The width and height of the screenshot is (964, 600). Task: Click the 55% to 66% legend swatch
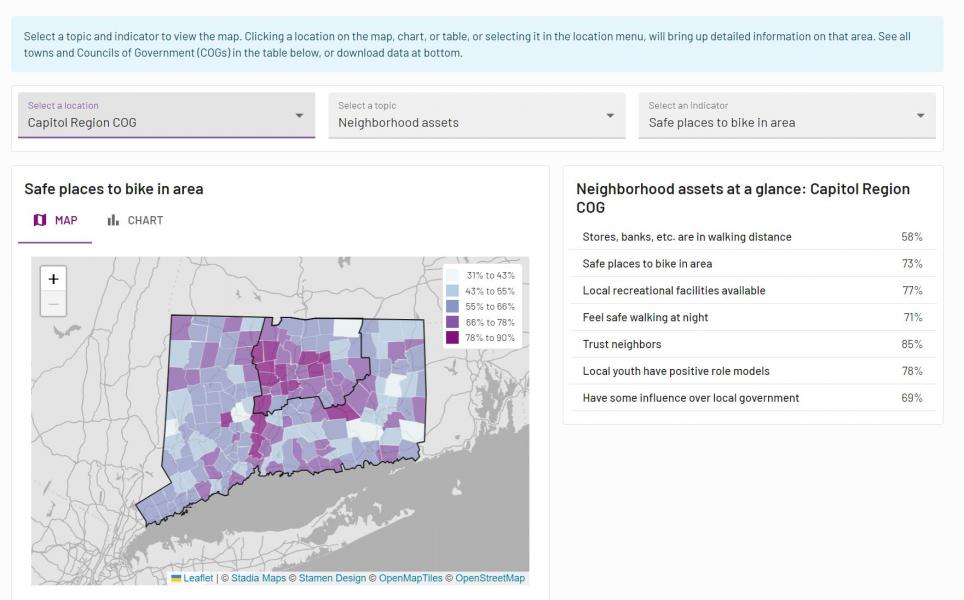[x=452, y=306]
